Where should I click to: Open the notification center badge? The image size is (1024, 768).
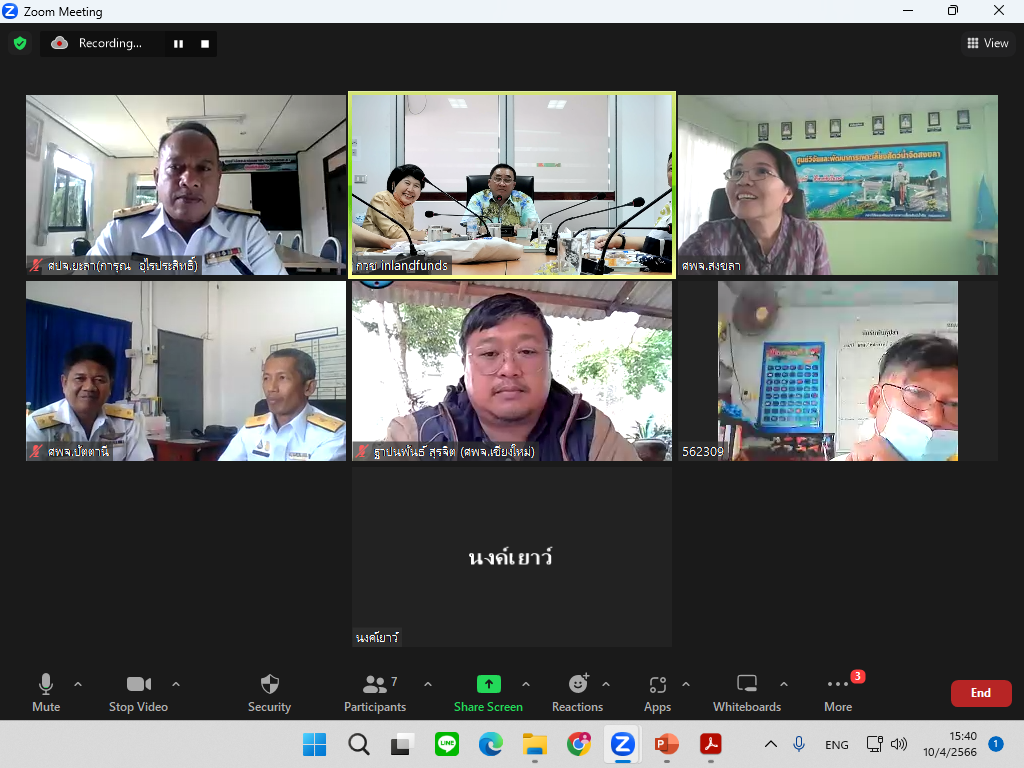pyautogui.click(x=996, y=743)
